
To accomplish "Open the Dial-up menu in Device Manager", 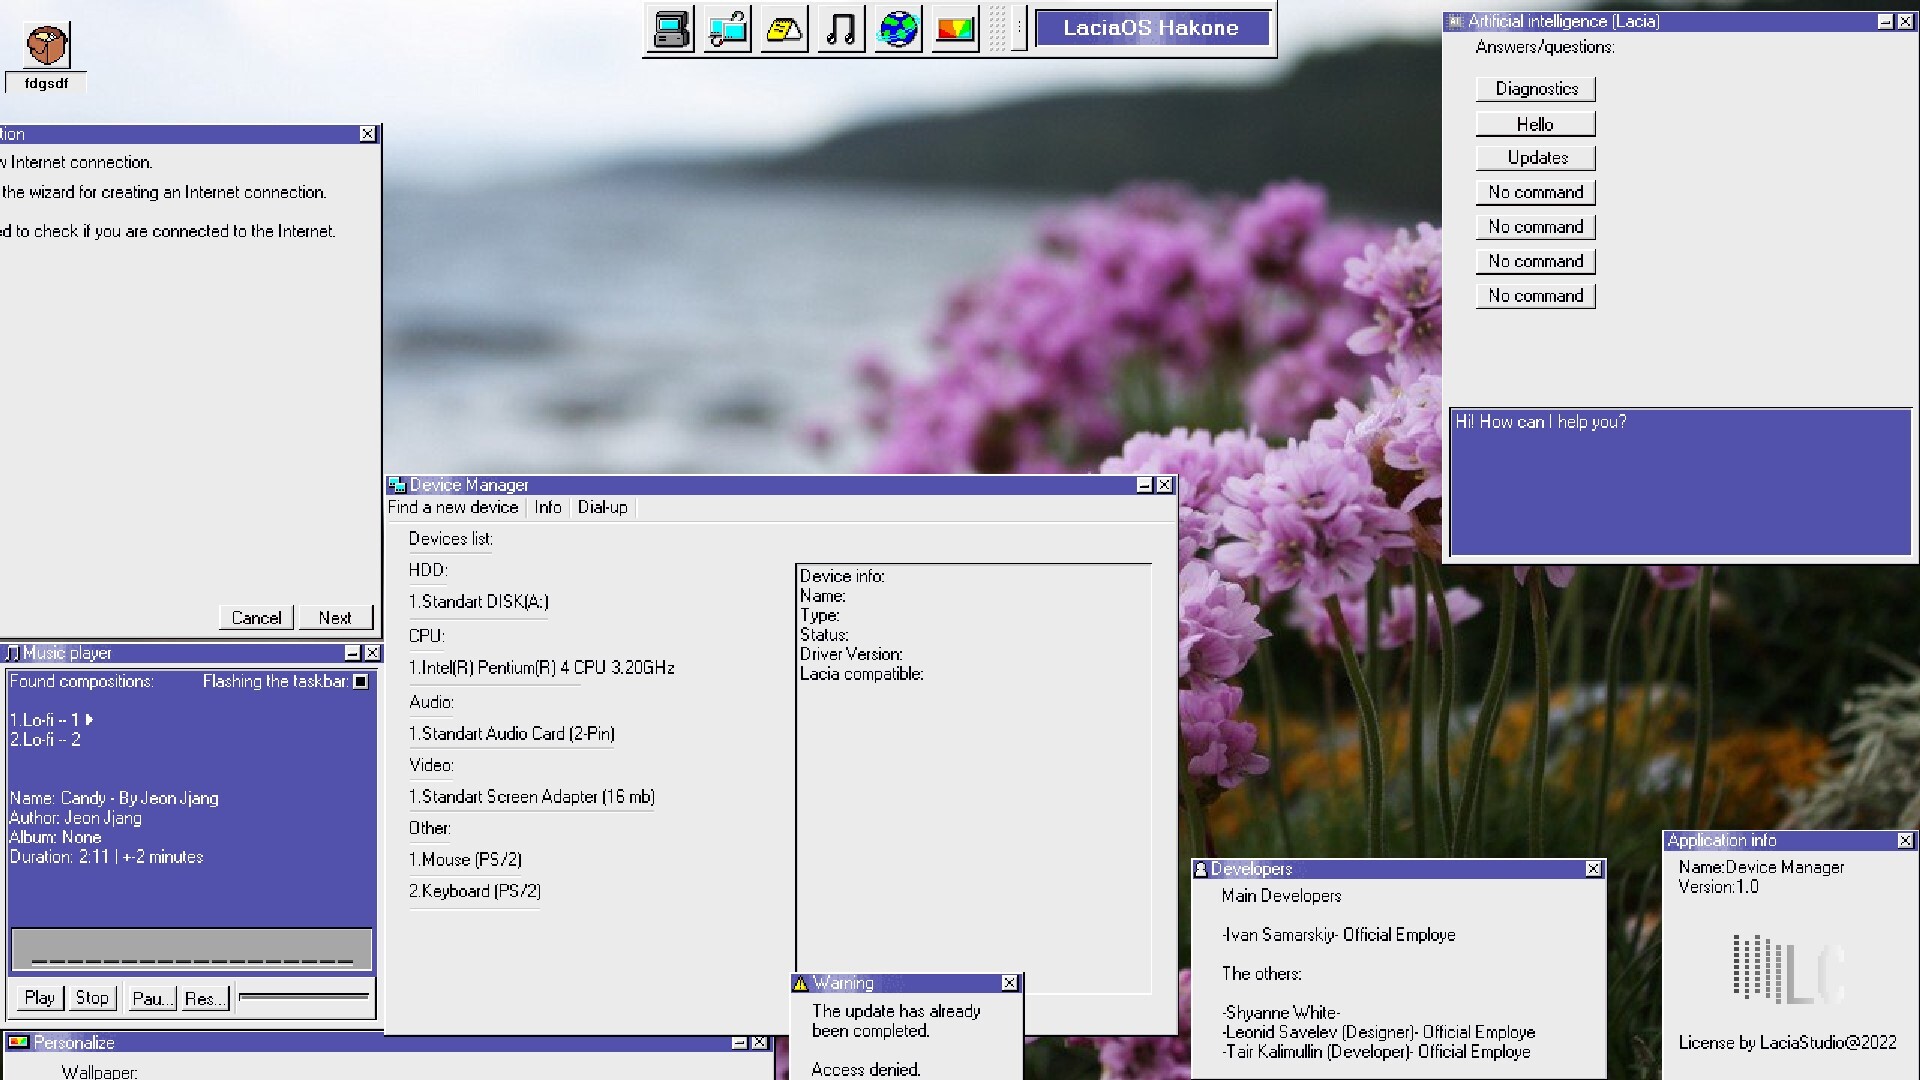I will click(x=602, y=508).
